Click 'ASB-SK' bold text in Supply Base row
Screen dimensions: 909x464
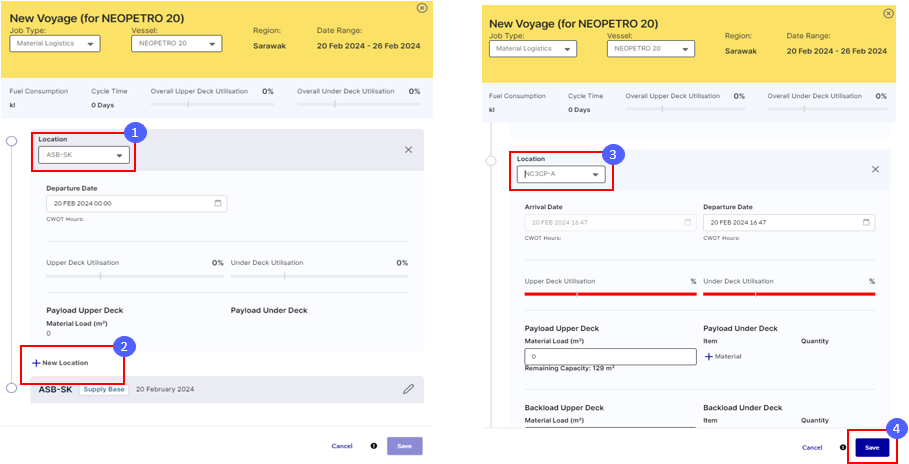[x=56, y=389]
